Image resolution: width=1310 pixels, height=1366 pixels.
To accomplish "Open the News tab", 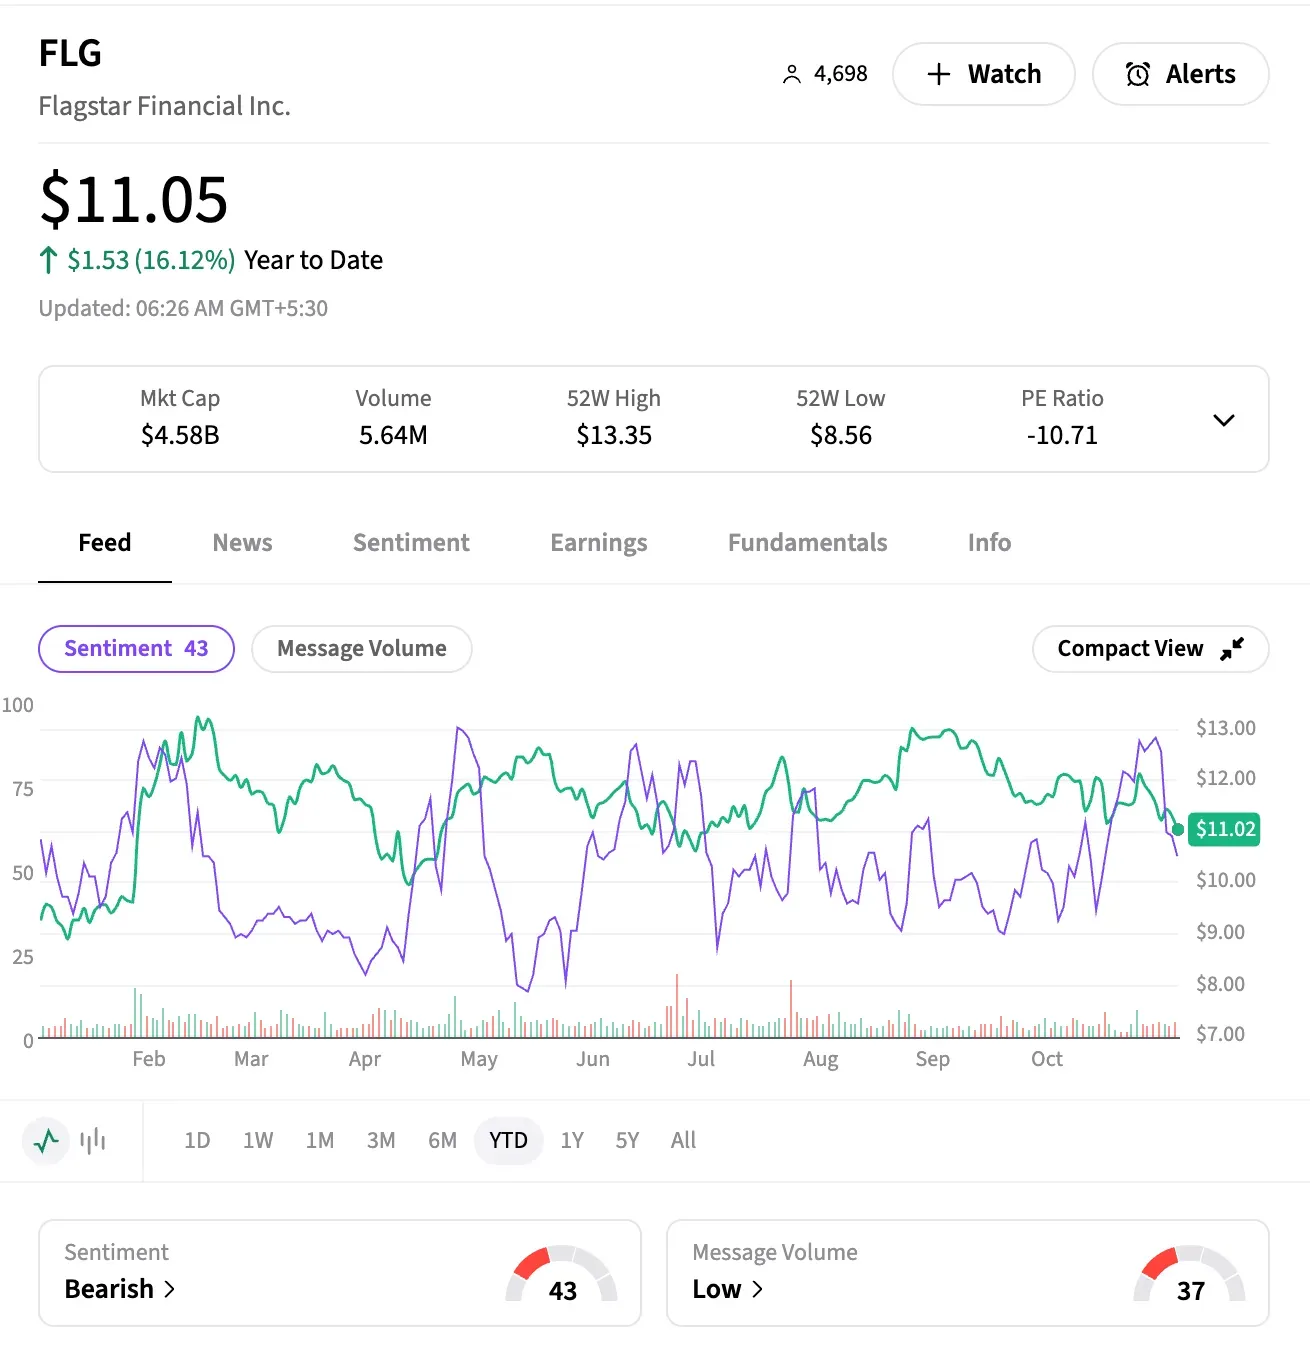I will [242, 543].
